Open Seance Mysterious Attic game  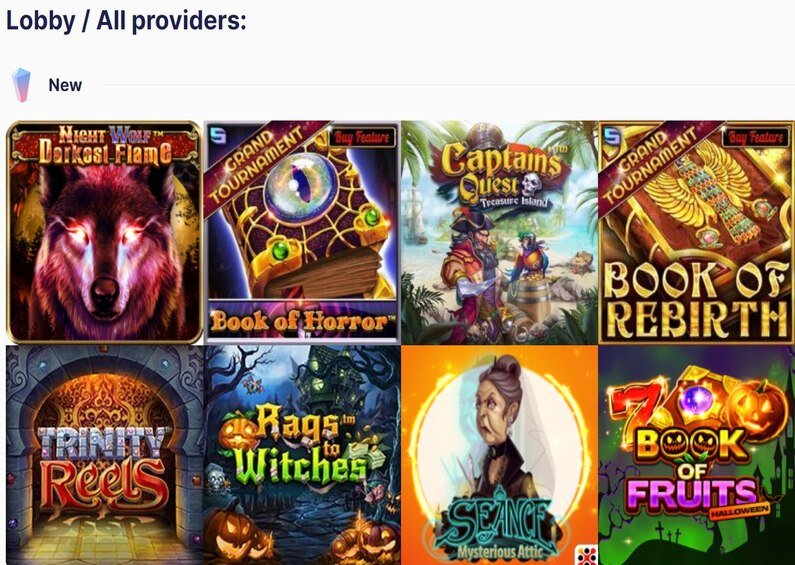pos(499,455)
